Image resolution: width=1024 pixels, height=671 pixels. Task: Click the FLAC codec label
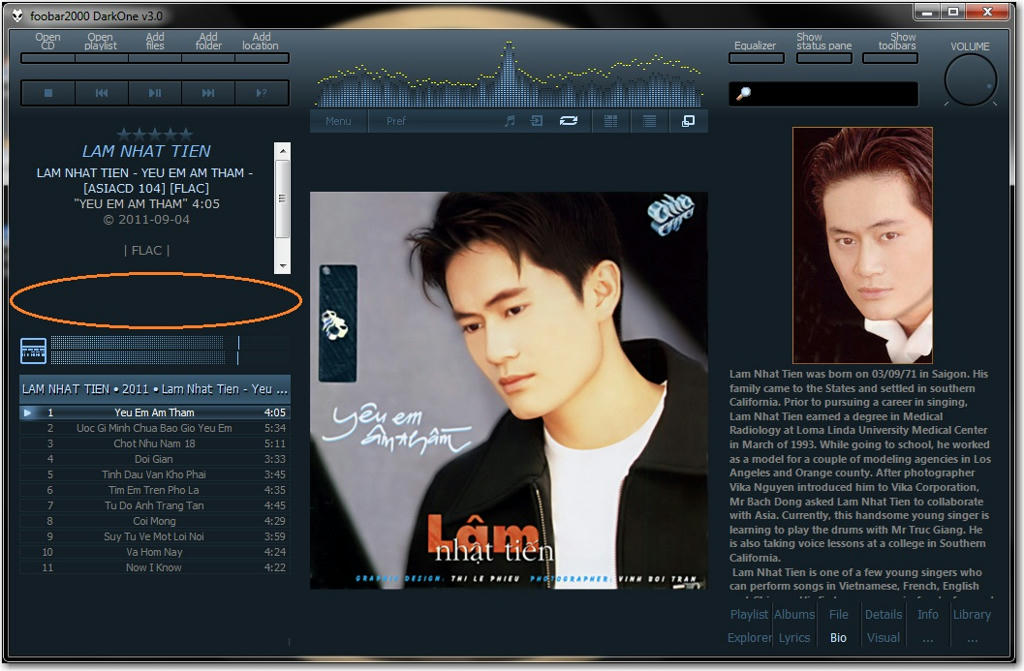click(x=147, y=251)
